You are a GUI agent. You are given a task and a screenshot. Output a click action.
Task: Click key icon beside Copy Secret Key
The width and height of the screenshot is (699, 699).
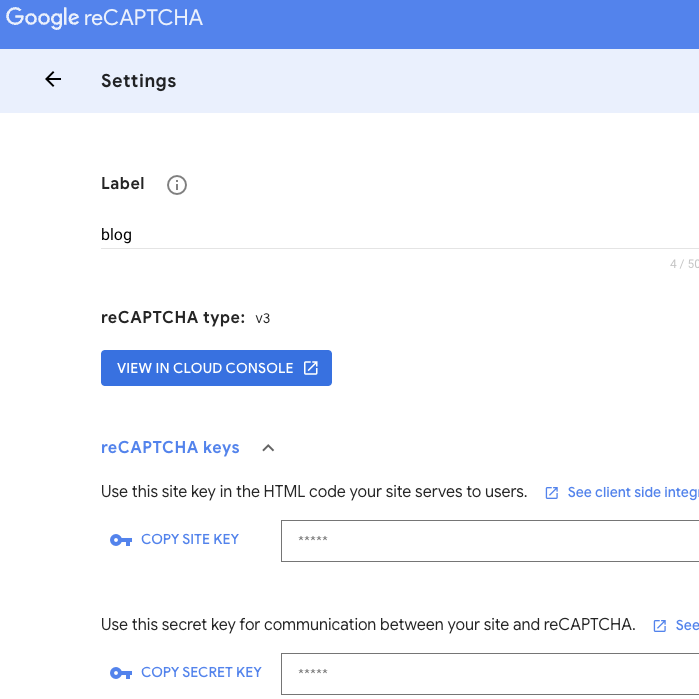(121, 673)
